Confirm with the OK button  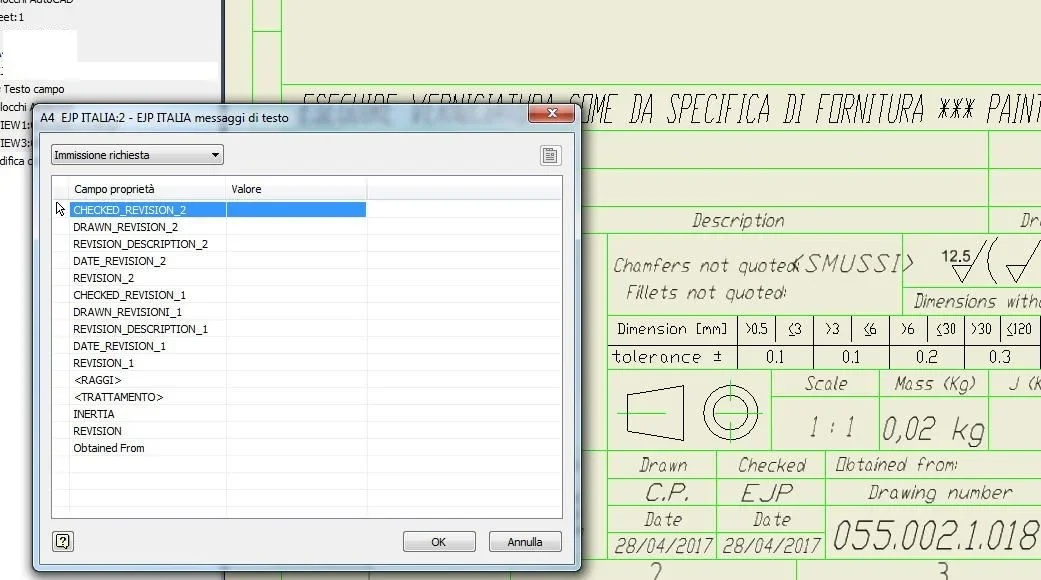439,542
